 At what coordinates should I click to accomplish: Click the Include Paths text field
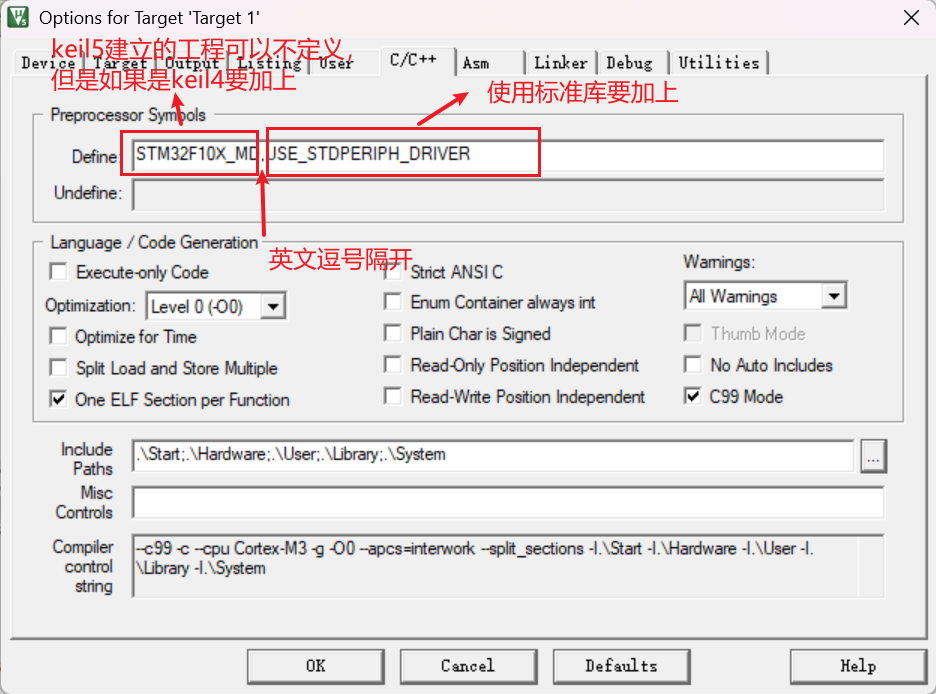pyautogui.click(x=493, y=455)
